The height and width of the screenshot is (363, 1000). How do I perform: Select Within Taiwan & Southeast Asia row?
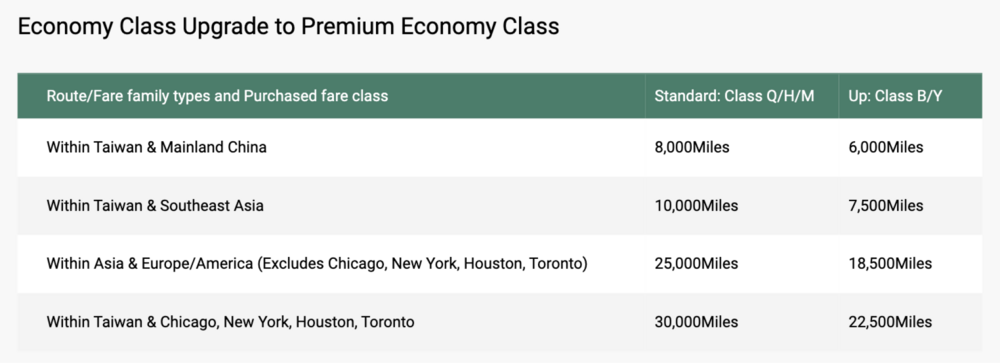499,206
